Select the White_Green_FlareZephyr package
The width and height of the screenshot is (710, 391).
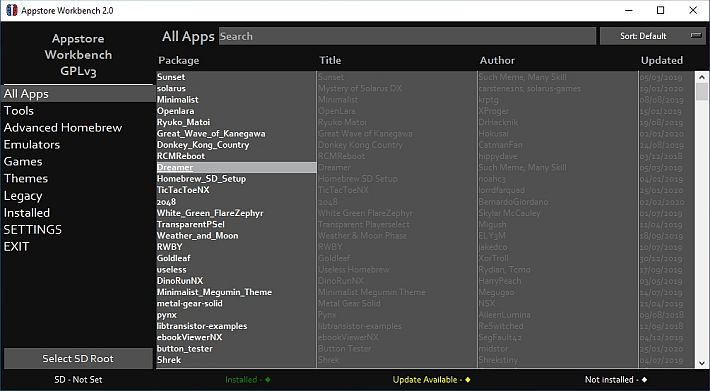click(x=236, y=213)
